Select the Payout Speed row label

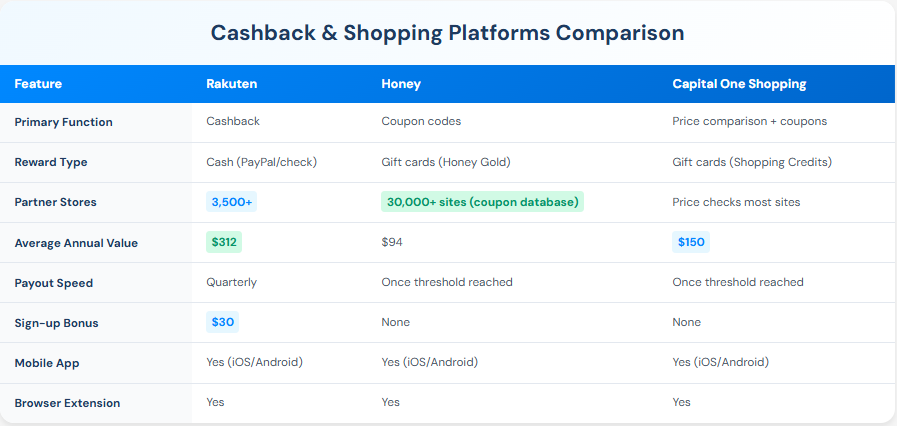click(54, 283)
